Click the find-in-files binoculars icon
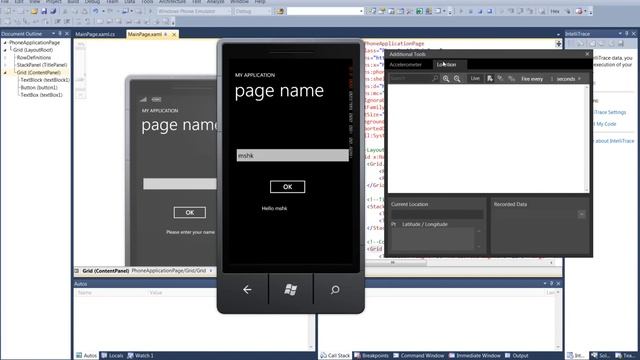This screenshot has width=640, height=360. click(280, 11)
